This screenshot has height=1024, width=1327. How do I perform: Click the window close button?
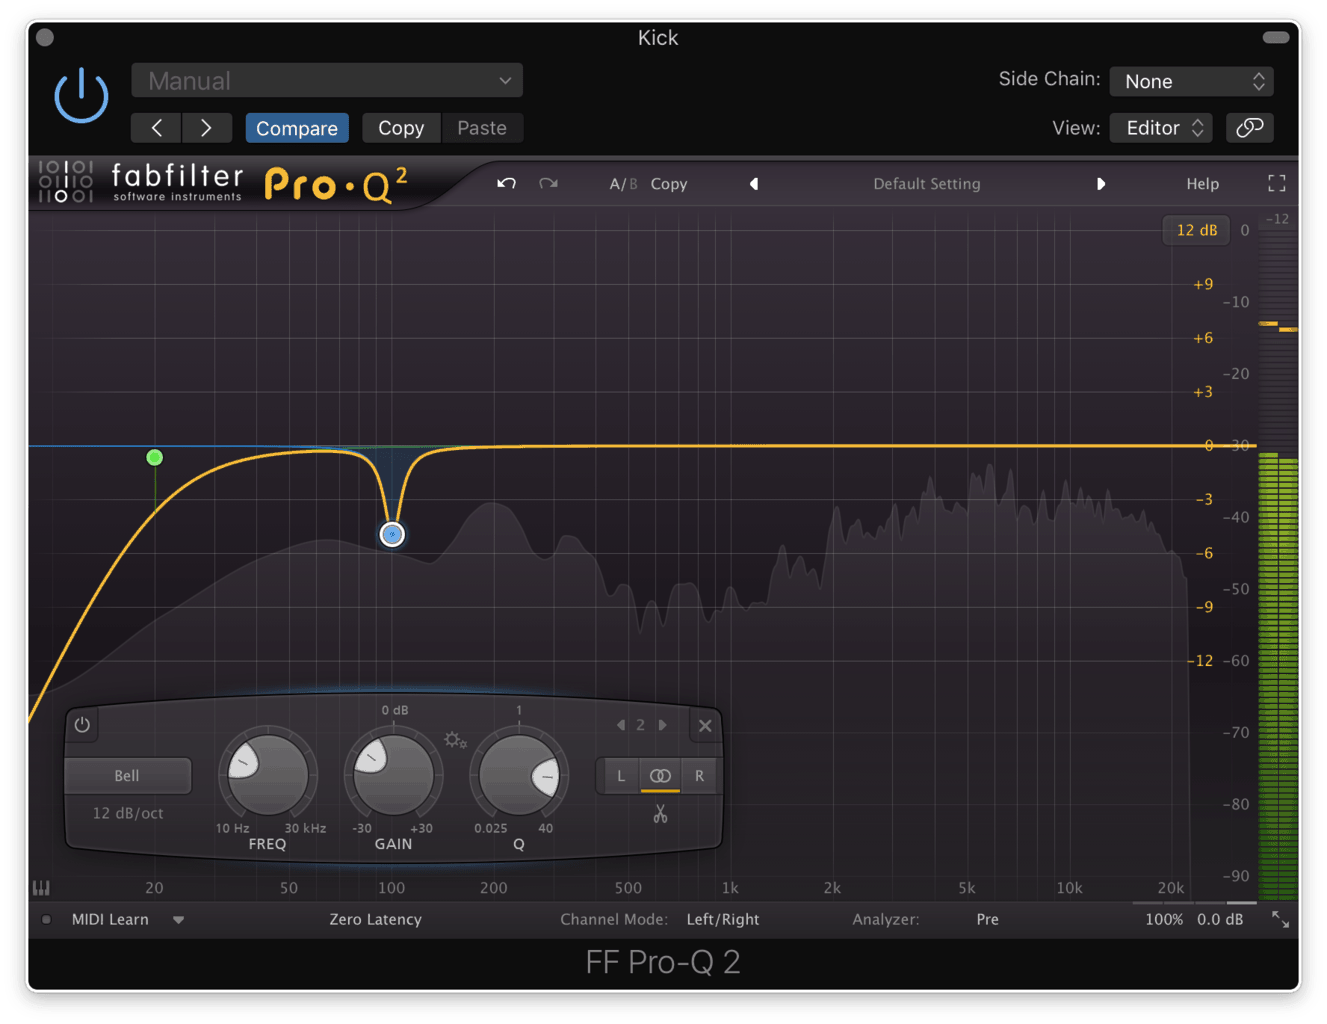(x=45, y=38)
